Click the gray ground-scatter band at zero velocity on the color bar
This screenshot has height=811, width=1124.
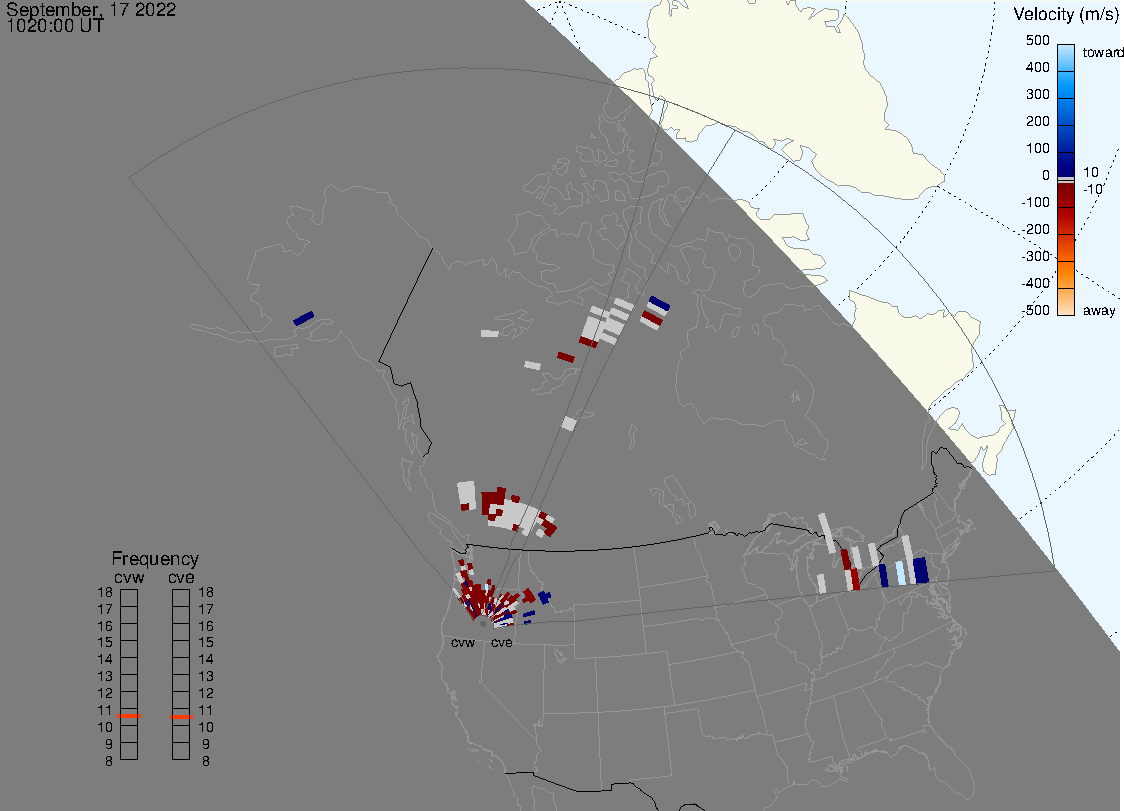click(x=1066, y=179)
